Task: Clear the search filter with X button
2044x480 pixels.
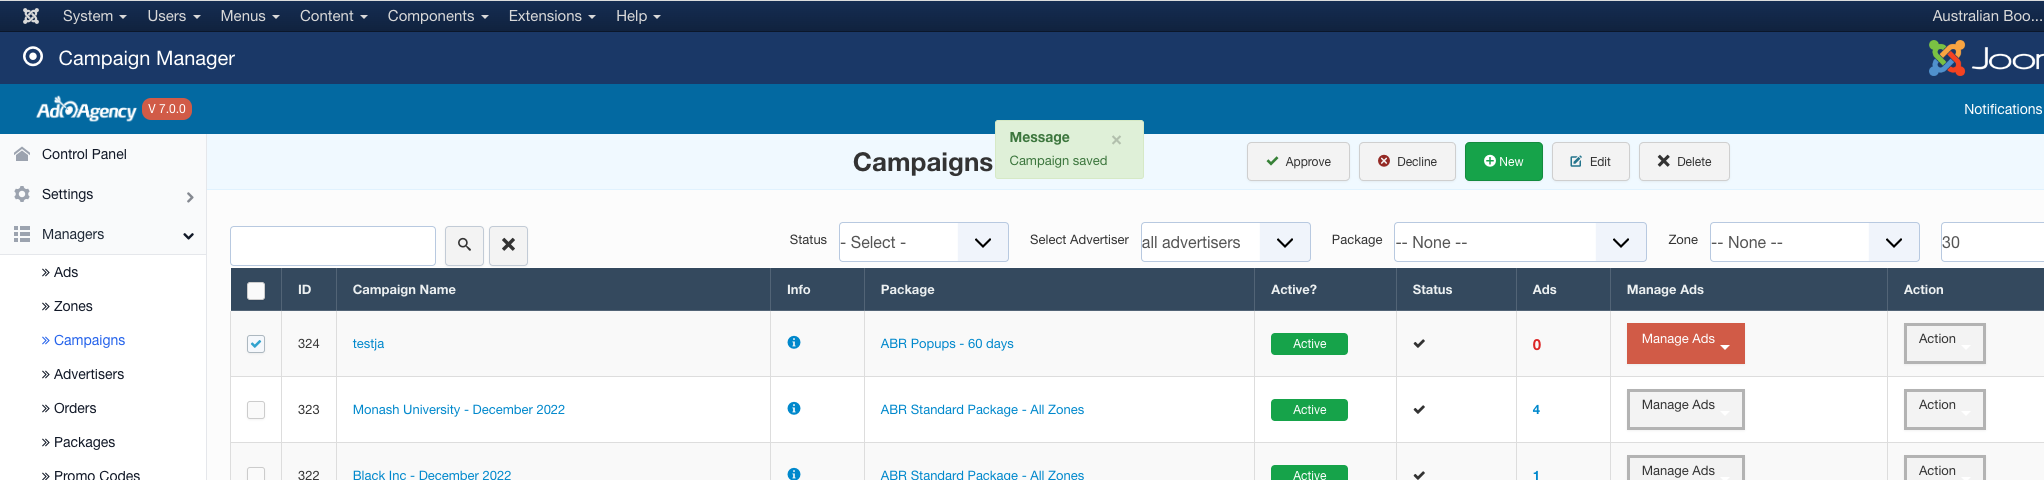Action: (508, 245)
